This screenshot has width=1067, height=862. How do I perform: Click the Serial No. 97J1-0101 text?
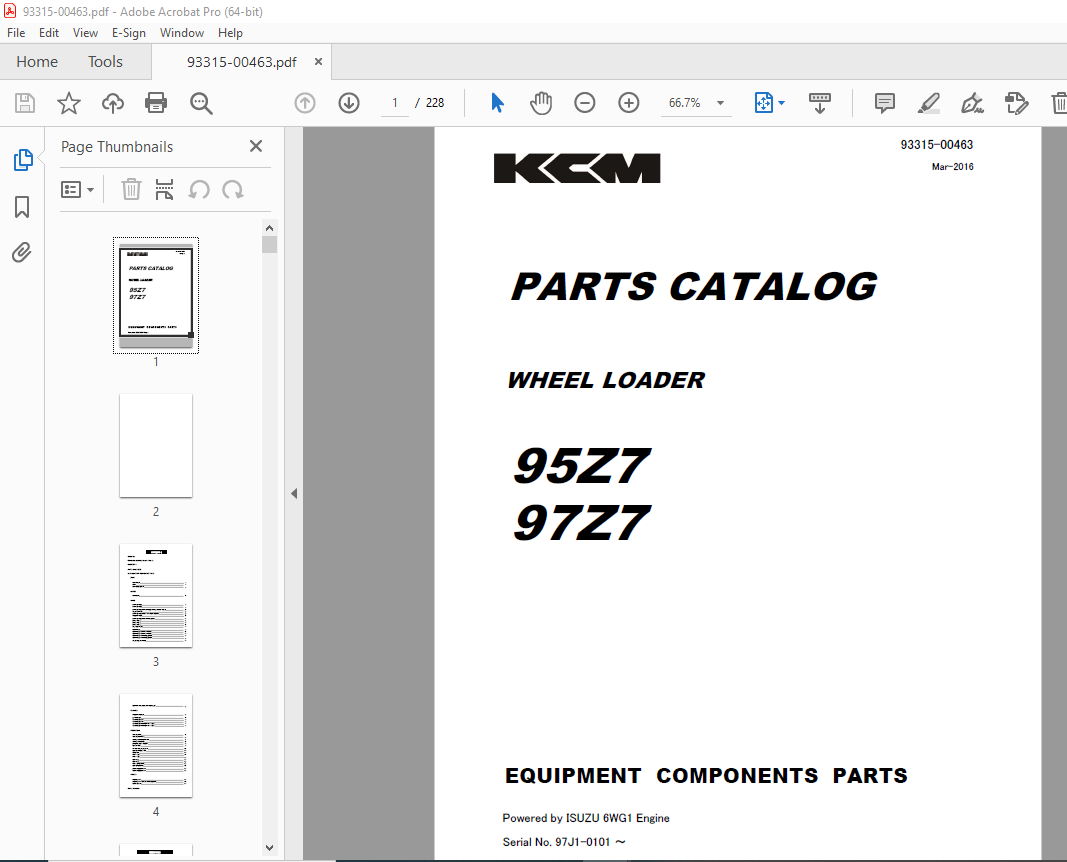(x=563, y=842)
